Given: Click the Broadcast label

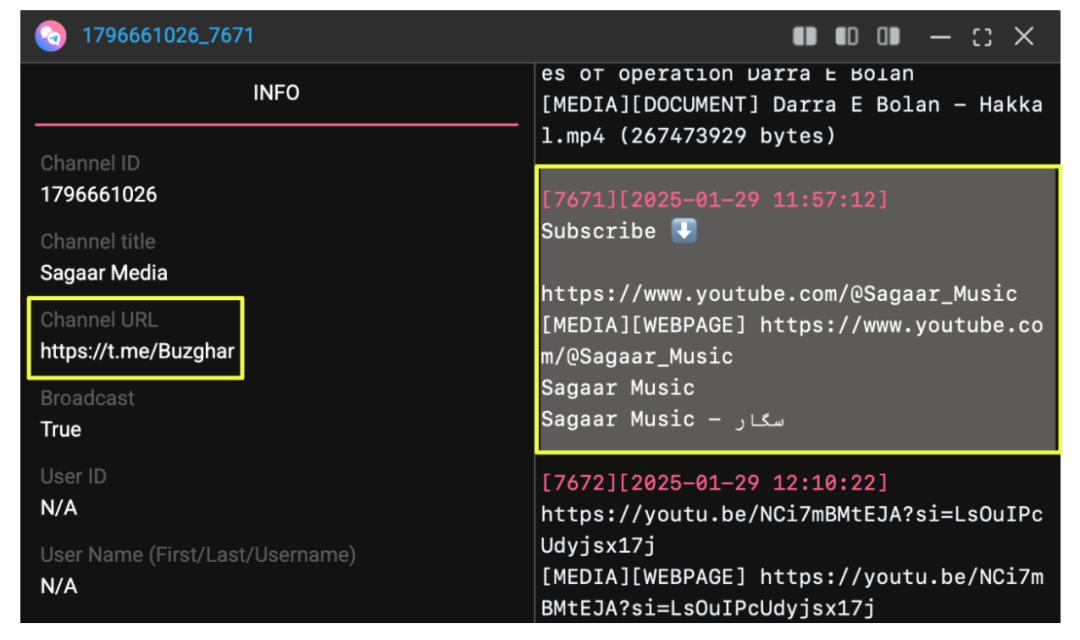Looking at the screenshot, I should pos(87,398).
